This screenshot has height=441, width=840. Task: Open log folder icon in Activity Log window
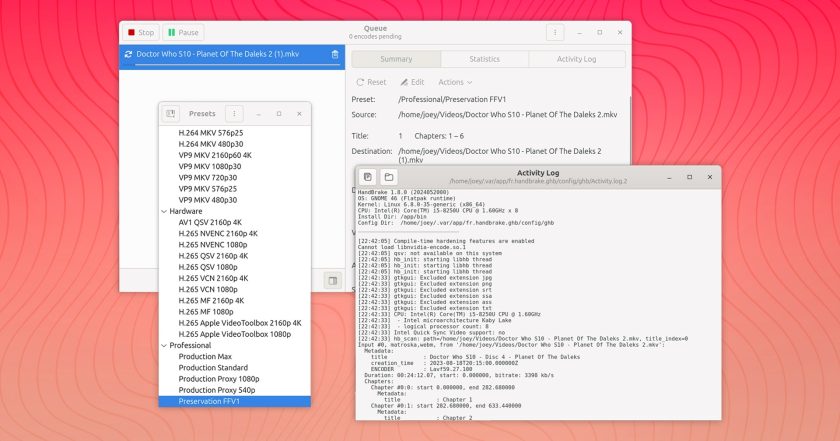389,177
